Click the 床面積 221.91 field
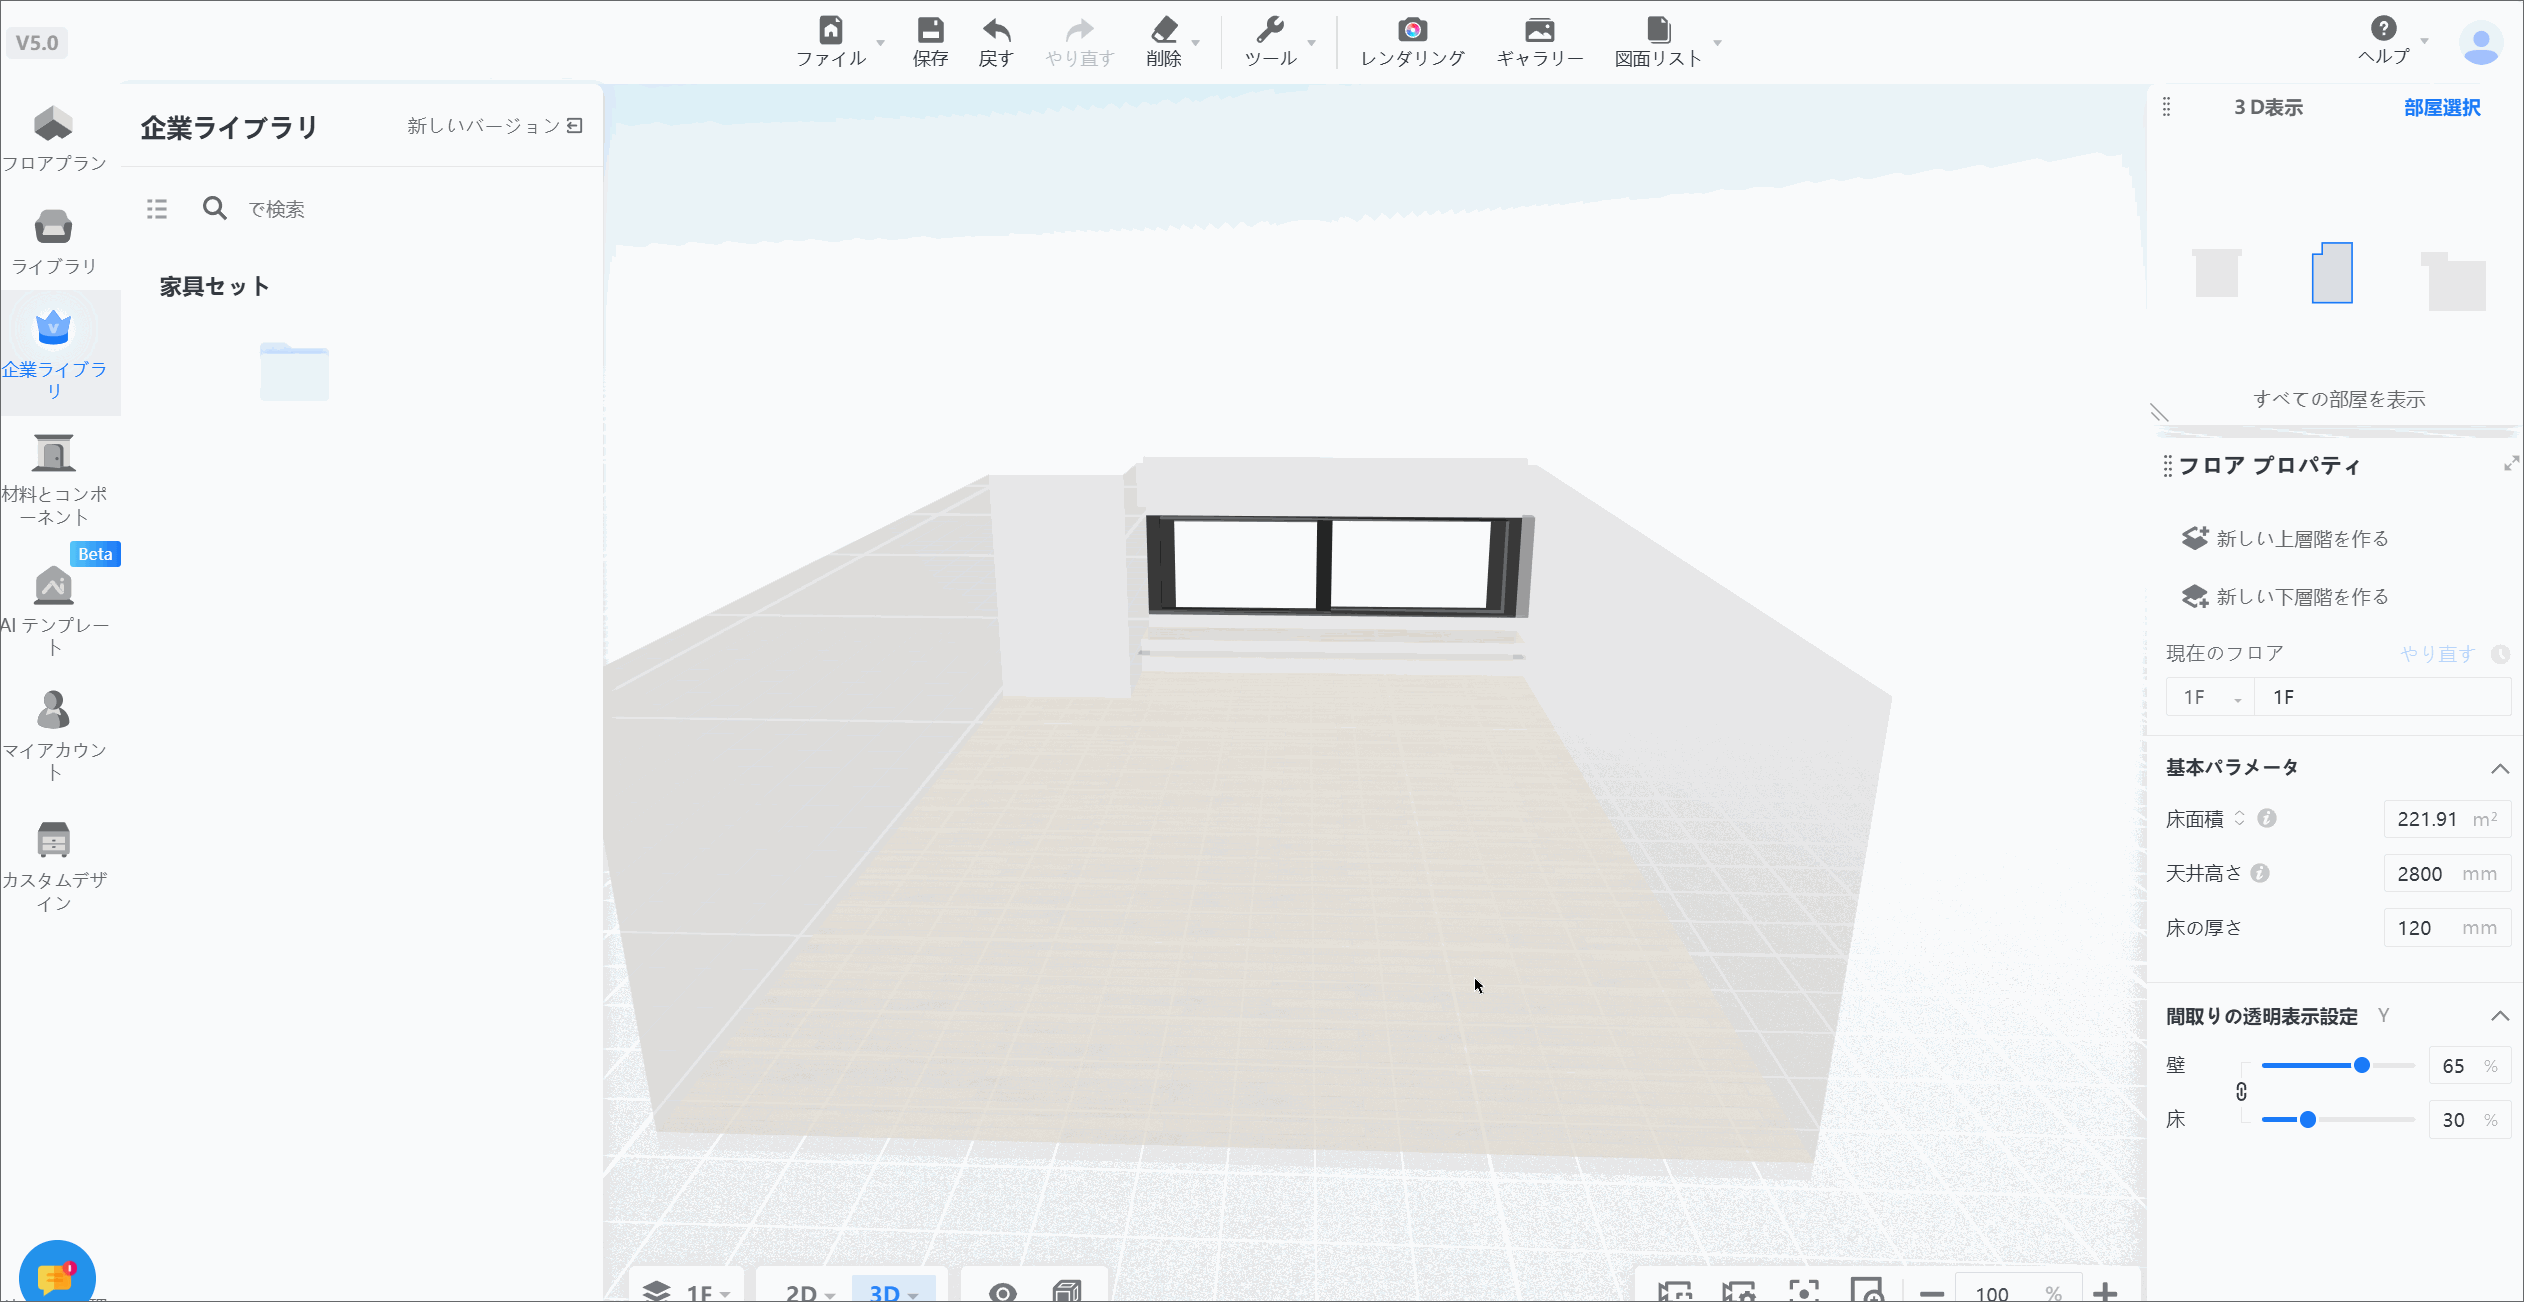Image resolution: width=2524 pixels, height=1302 pixels. tap(2447, 819)
